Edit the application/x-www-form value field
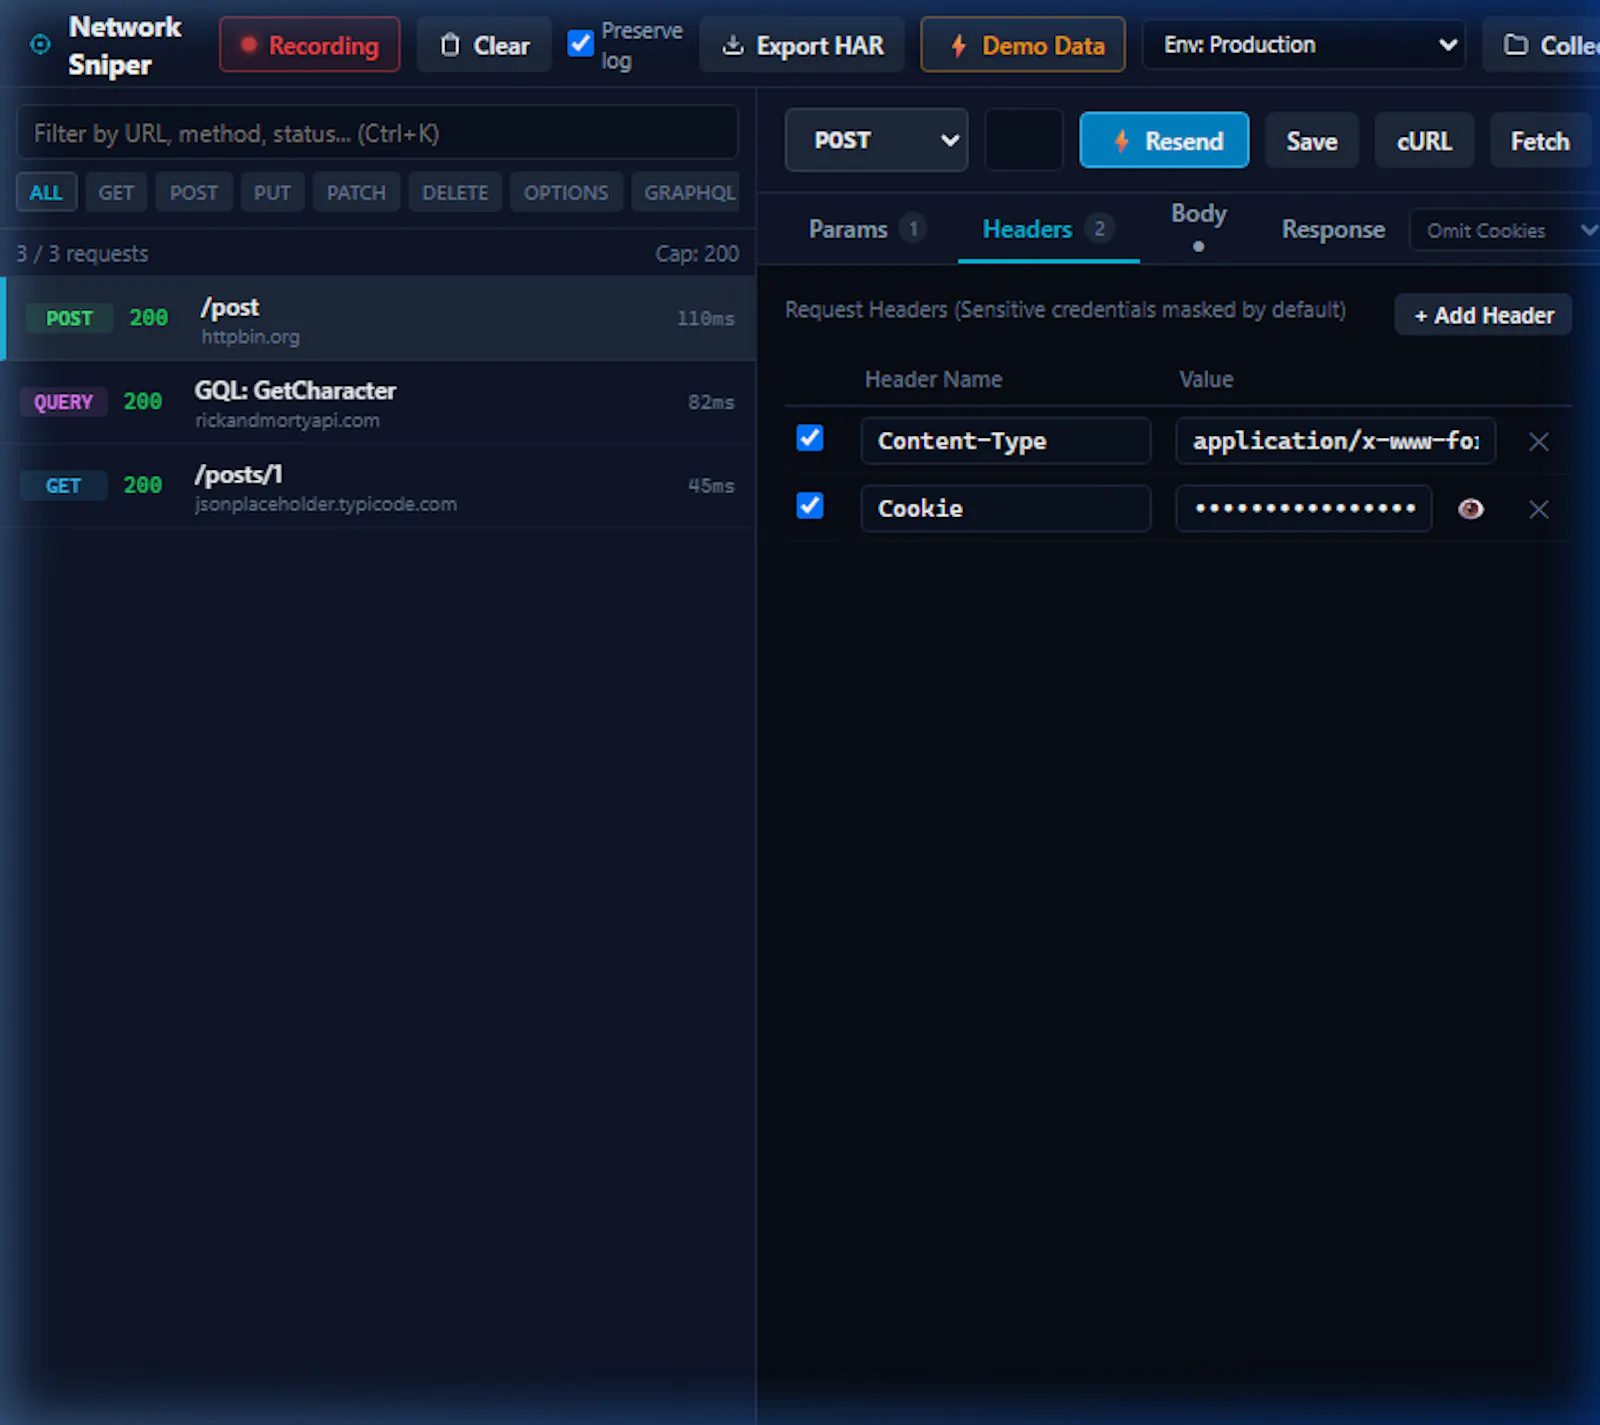The image size is (1600, 1425). (1335, 441)
